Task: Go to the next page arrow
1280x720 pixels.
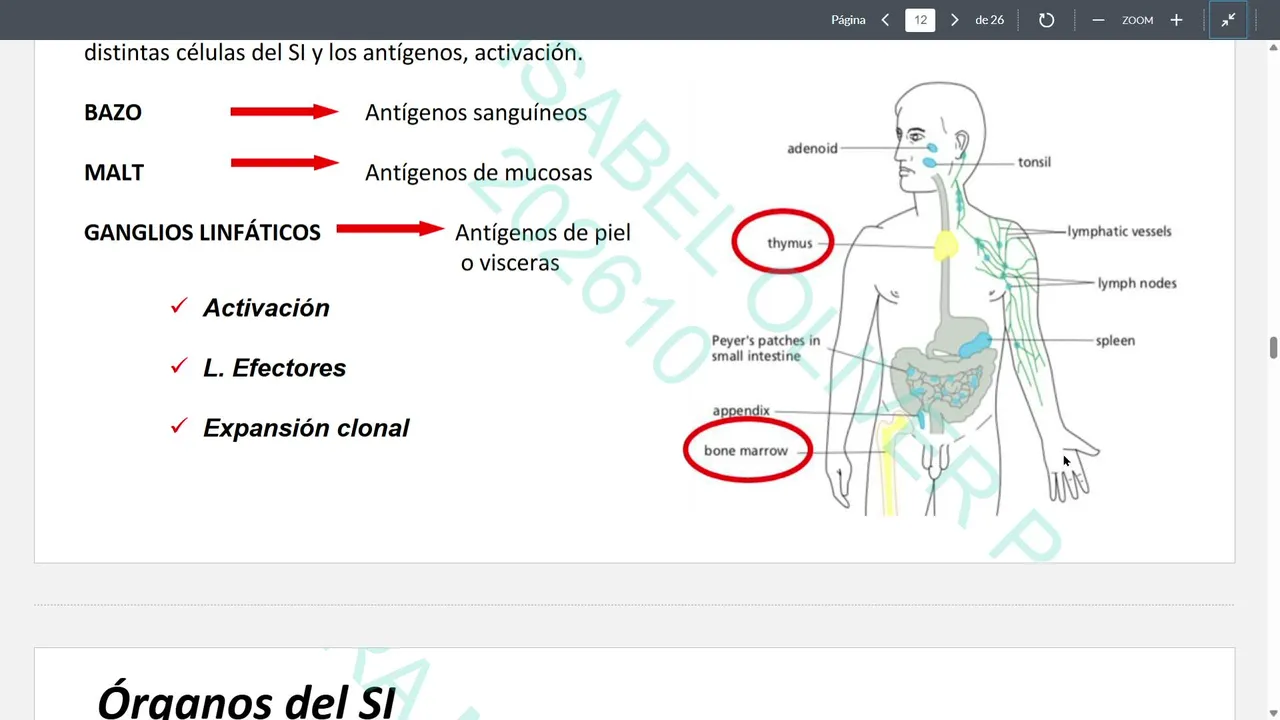Action: [x=954, y=20]
